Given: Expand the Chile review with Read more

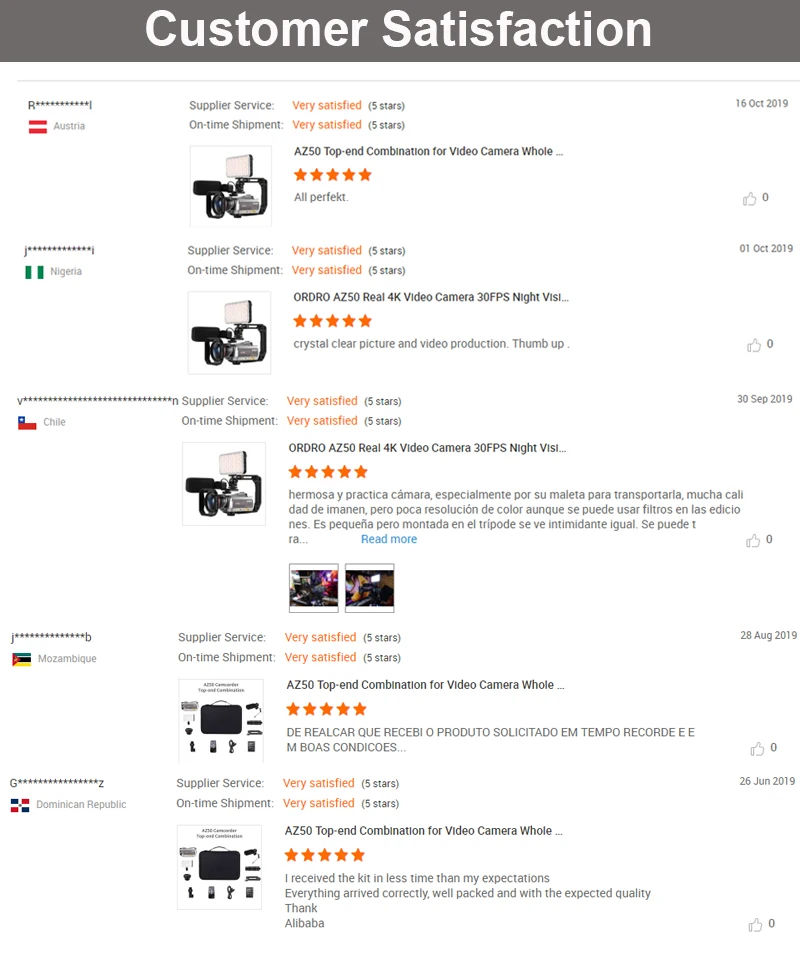Looking at the screenshot, I should click(389, 540).
